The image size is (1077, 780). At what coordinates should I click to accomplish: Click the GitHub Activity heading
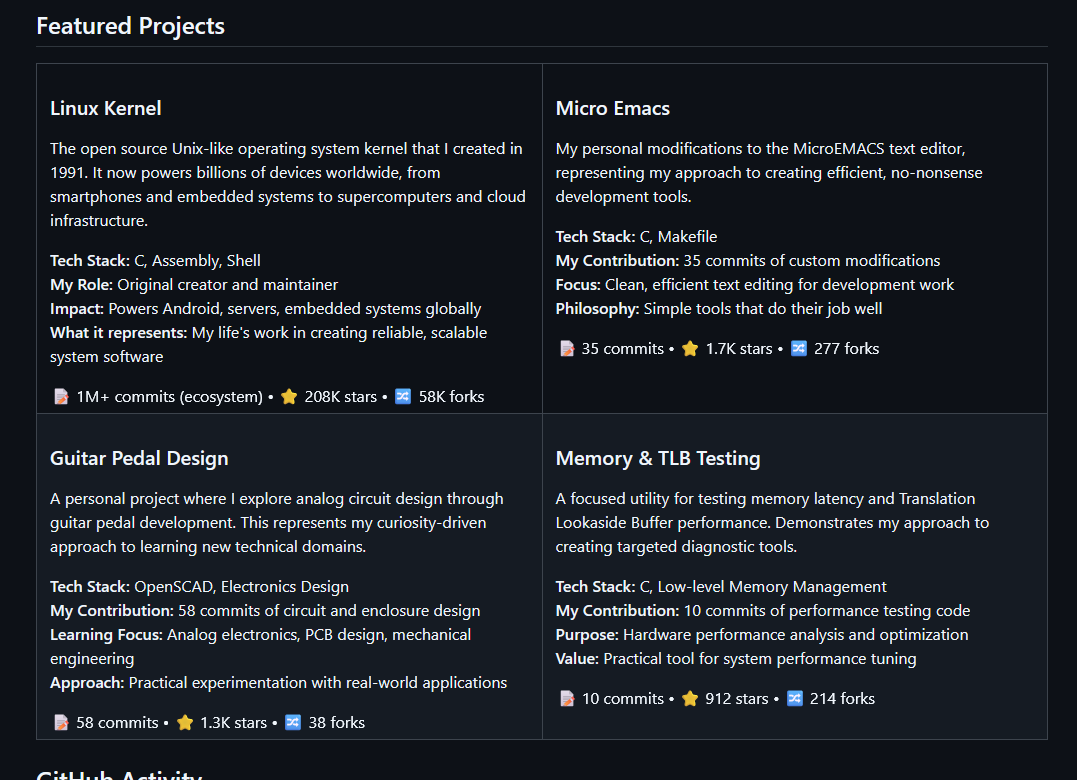pyautogui.click(x=120, y=774)
